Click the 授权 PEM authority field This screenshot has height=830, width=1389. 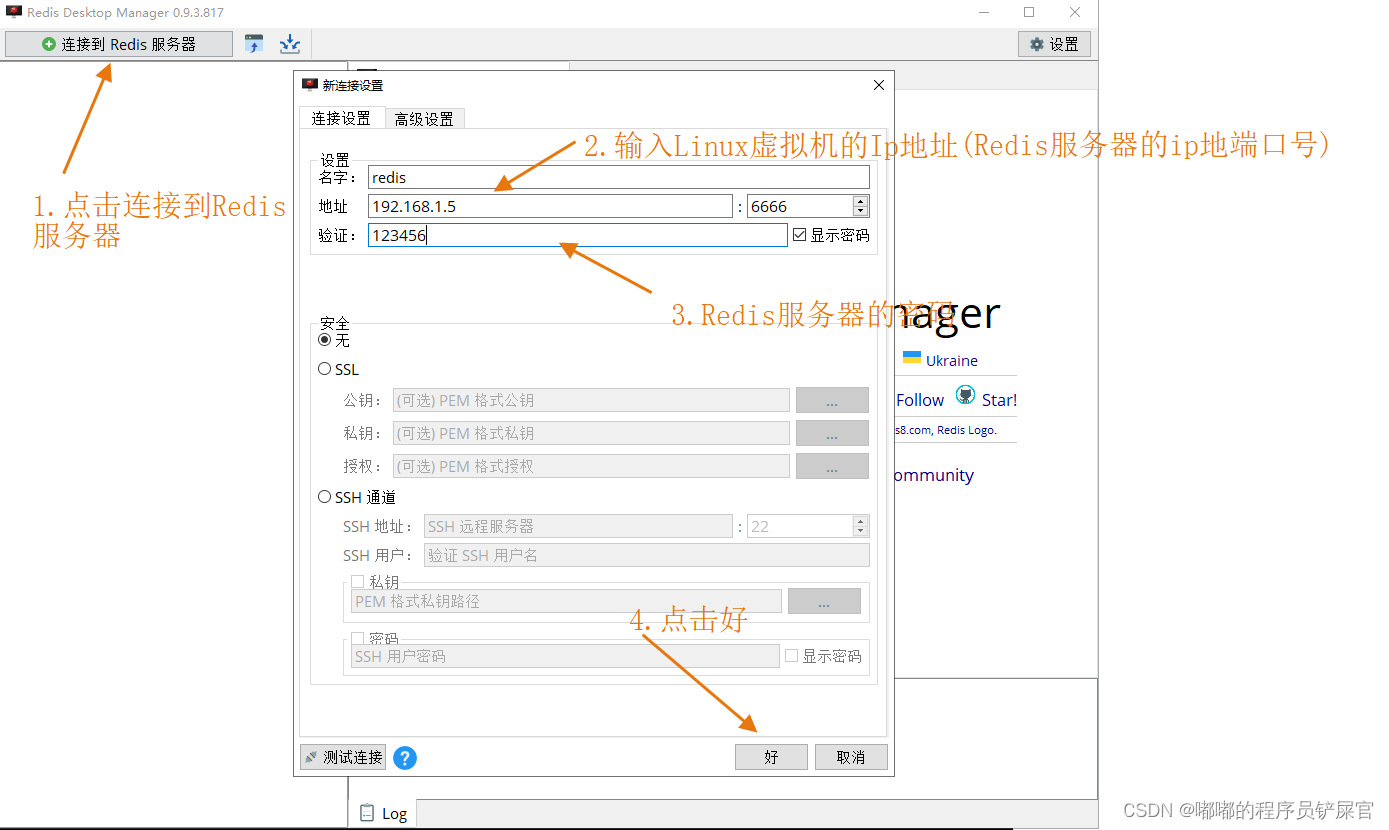(591, 466)
